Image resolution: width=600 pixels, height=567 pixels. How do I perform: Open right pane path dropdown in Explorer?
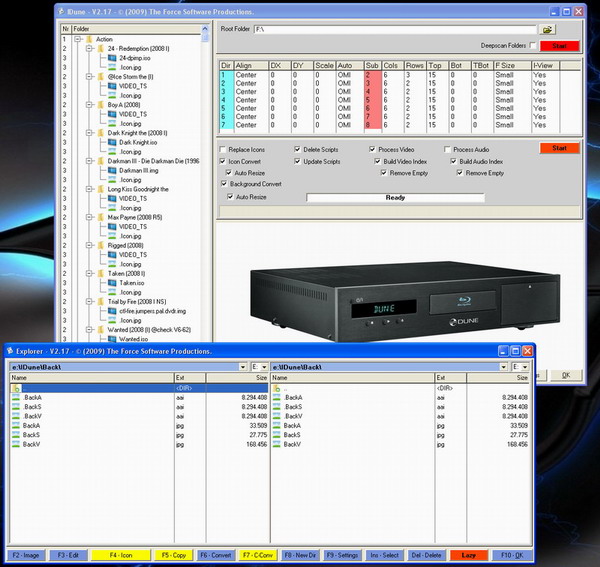coord(504,367)
